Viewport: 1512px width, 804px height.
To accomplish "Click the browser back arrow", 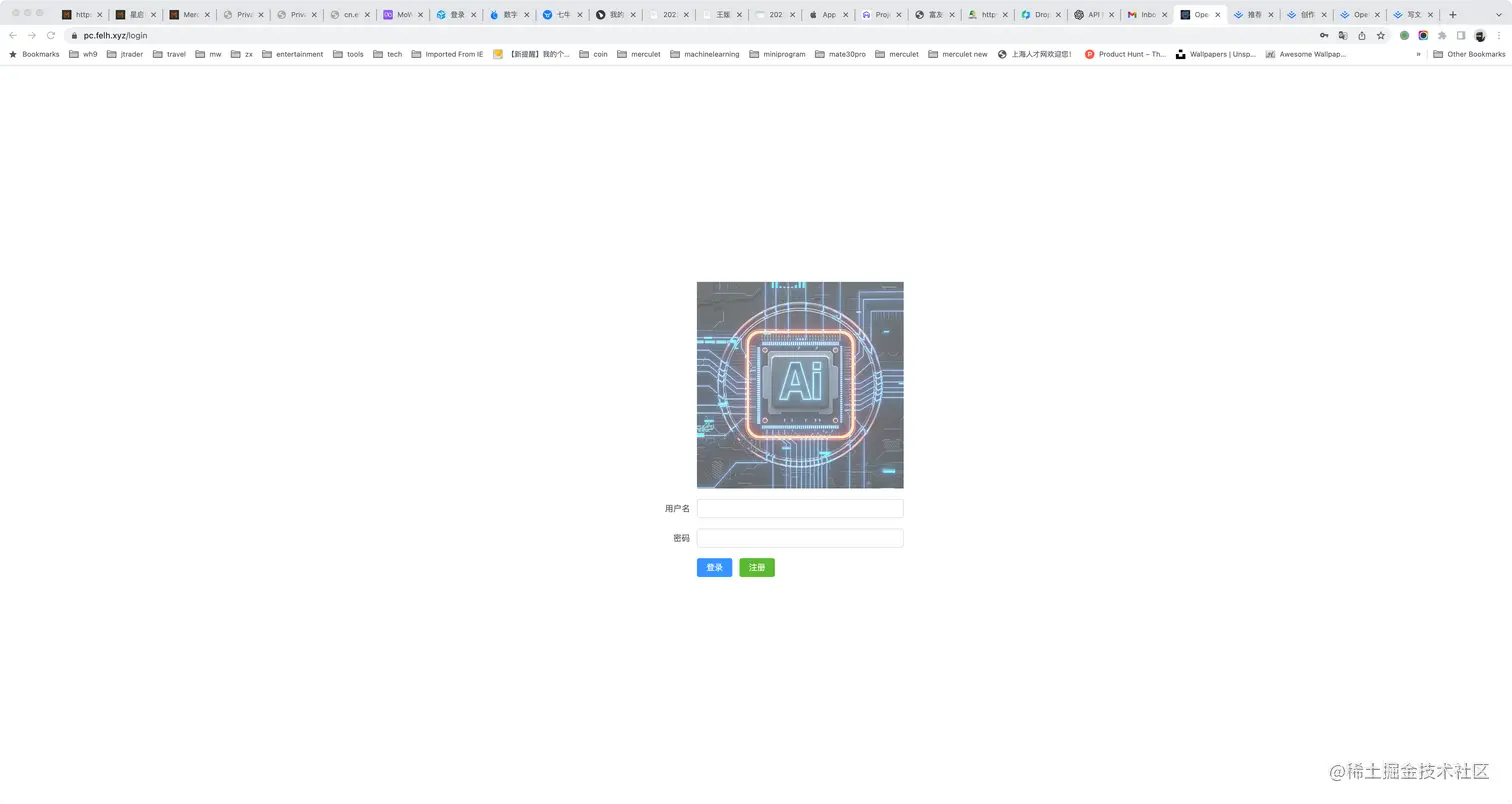I will coord(13,35).
